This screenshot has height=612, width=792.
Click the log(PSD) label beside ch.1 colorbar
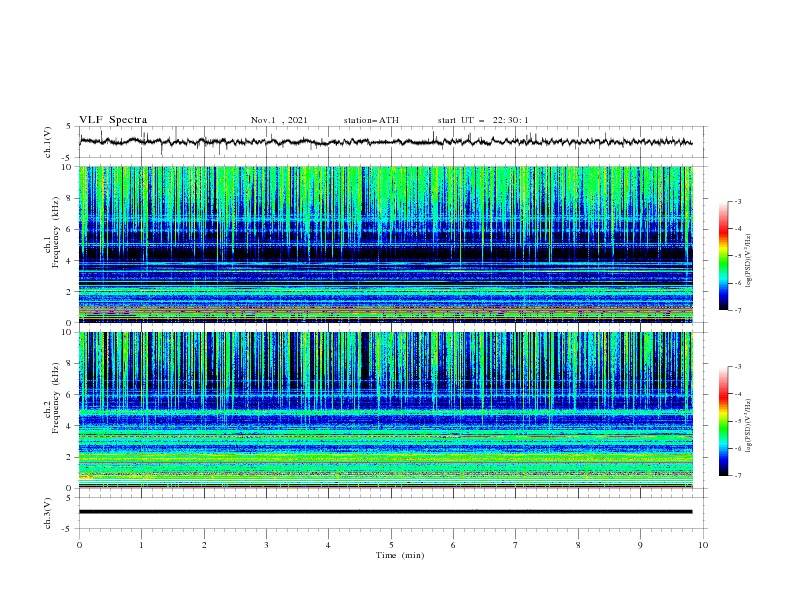pyautogui.click(x=749, y=261)
